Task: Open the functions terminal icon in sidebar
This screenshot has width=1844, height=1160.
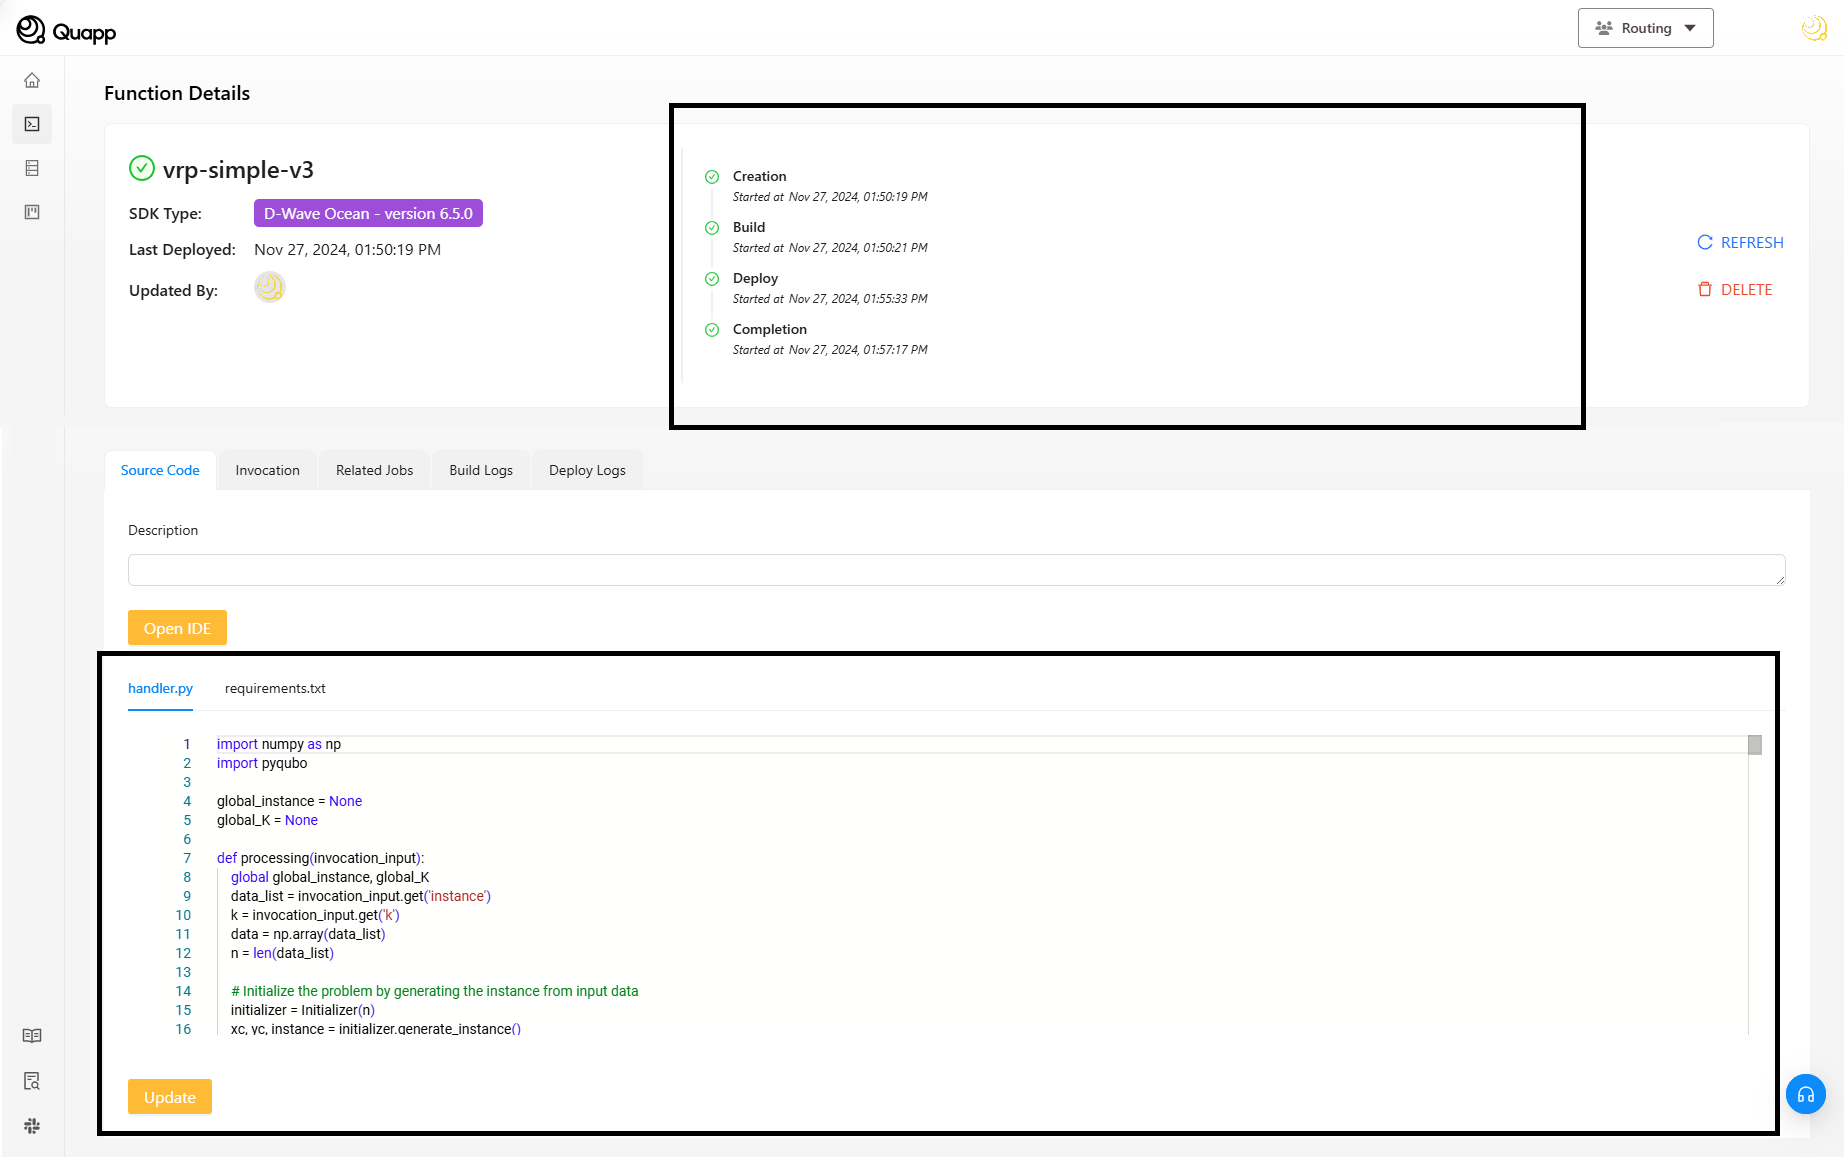Action: pyautogui.click(x=32, y=124)
